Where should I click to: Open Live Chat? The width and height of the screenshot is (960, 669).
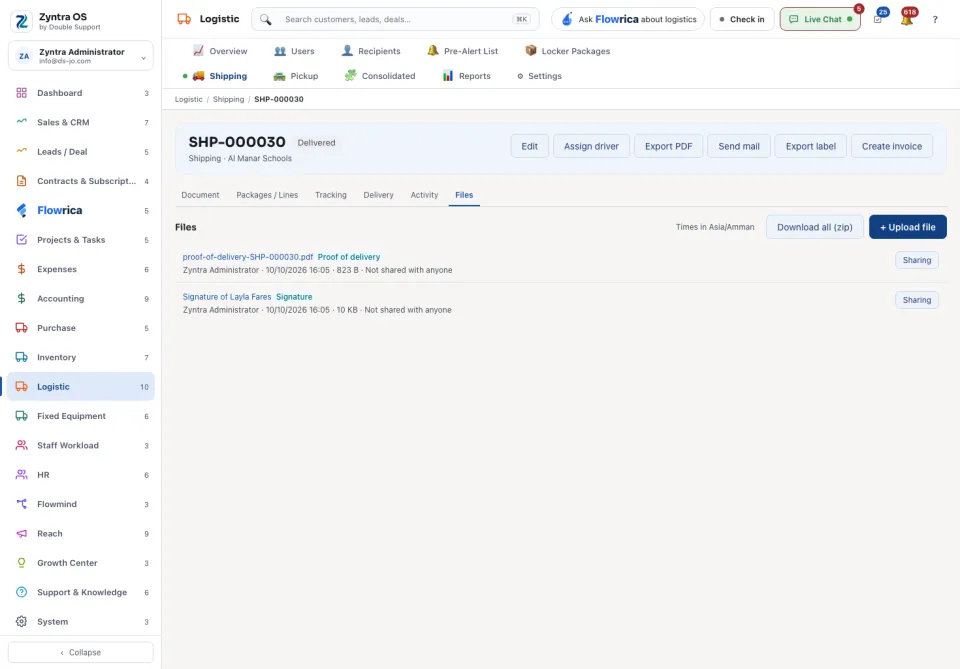pos(820,20)
